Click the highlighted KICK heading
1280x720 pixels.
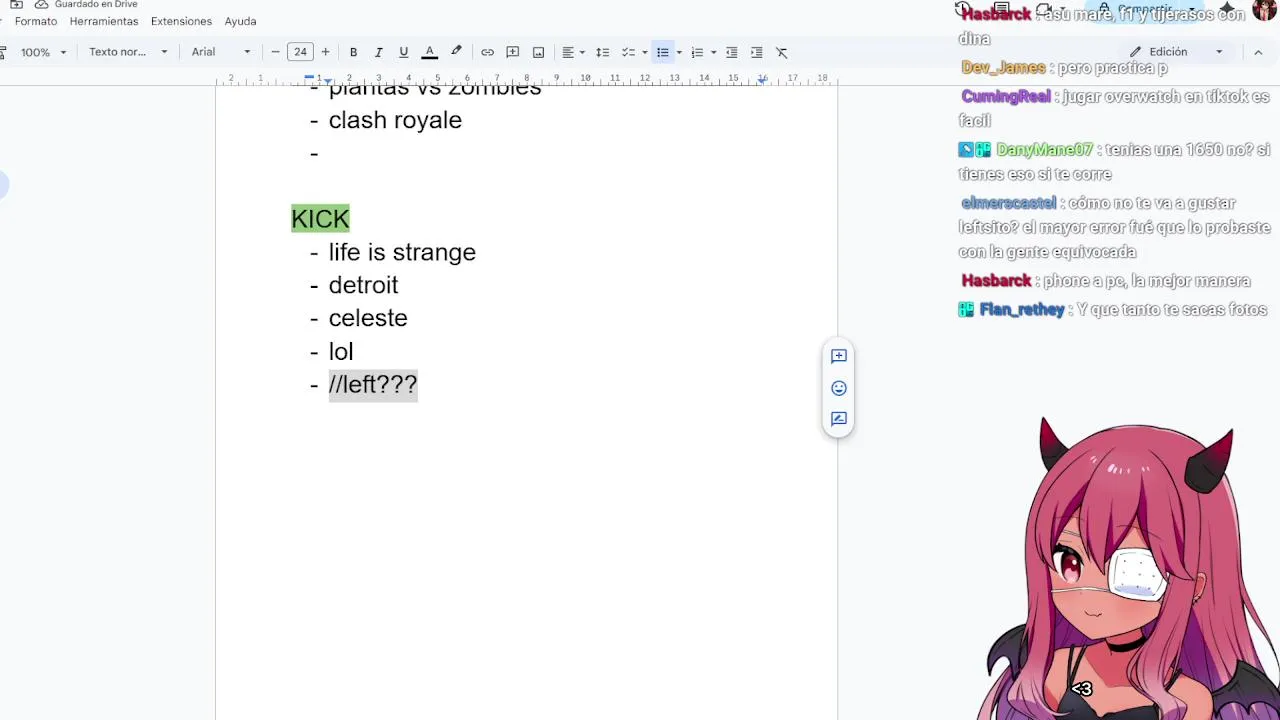click(320, 219)
